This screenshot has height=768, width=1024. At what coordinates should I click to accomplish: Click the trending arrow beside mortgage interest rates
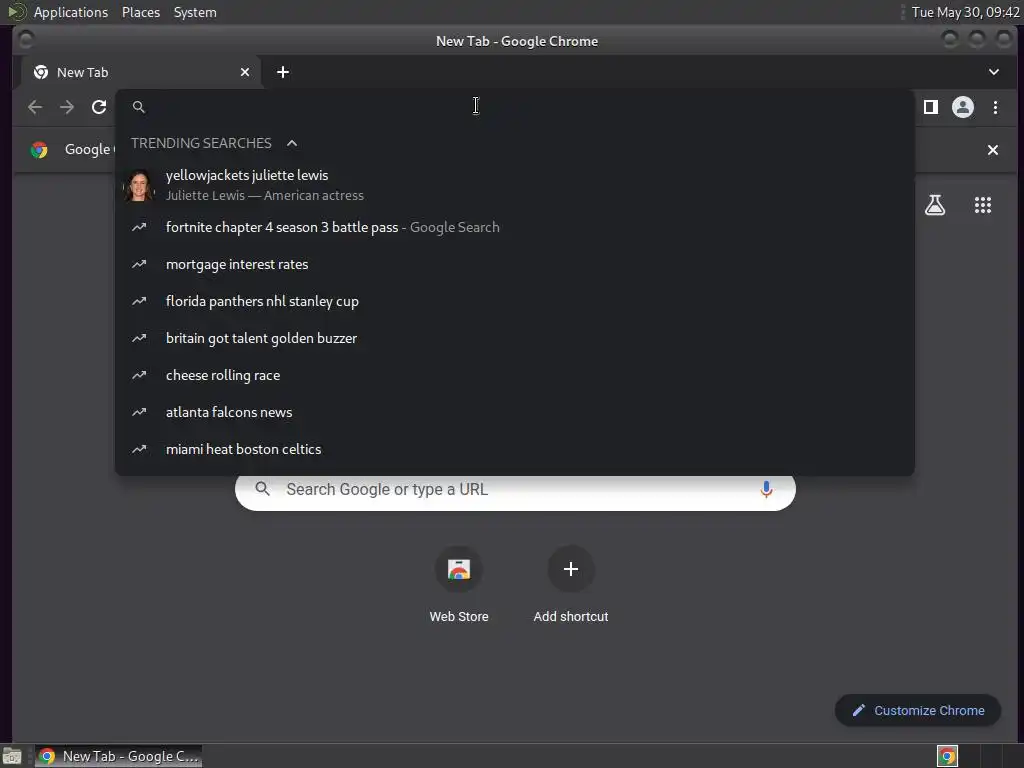tap(139, 264)
